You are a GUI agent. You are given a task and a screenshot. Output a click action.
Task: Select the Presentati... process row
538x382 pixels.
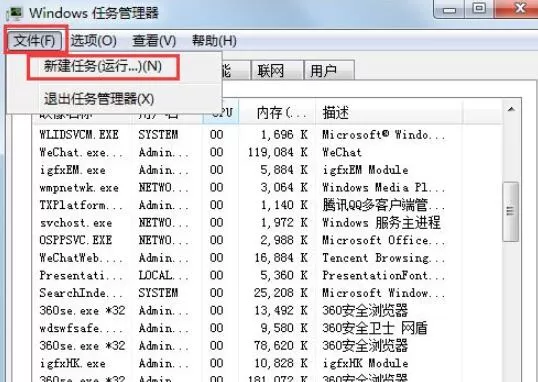pyautogui.click(x=268, y=275)
